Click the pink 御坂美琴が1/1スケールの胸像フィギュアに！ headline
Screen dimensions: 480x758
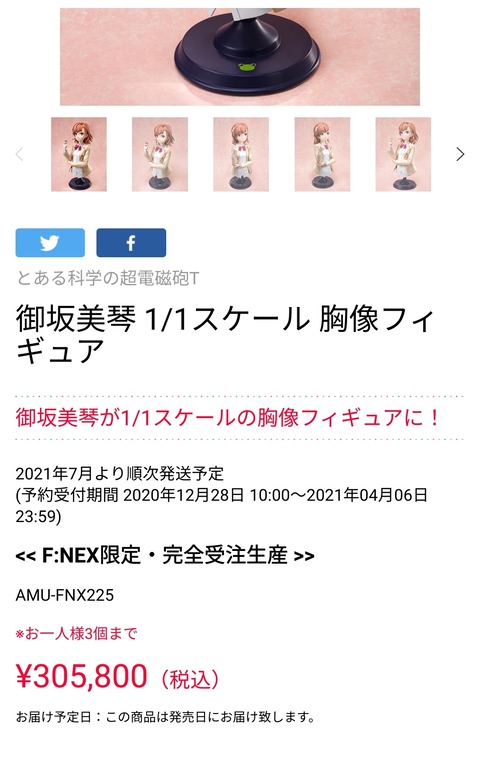(227, 418)
